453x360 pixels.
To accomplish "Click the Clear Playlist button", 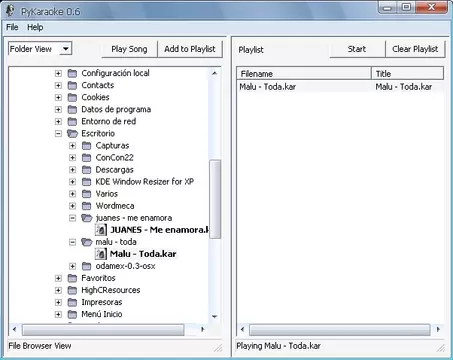I will tap(415, 49).
